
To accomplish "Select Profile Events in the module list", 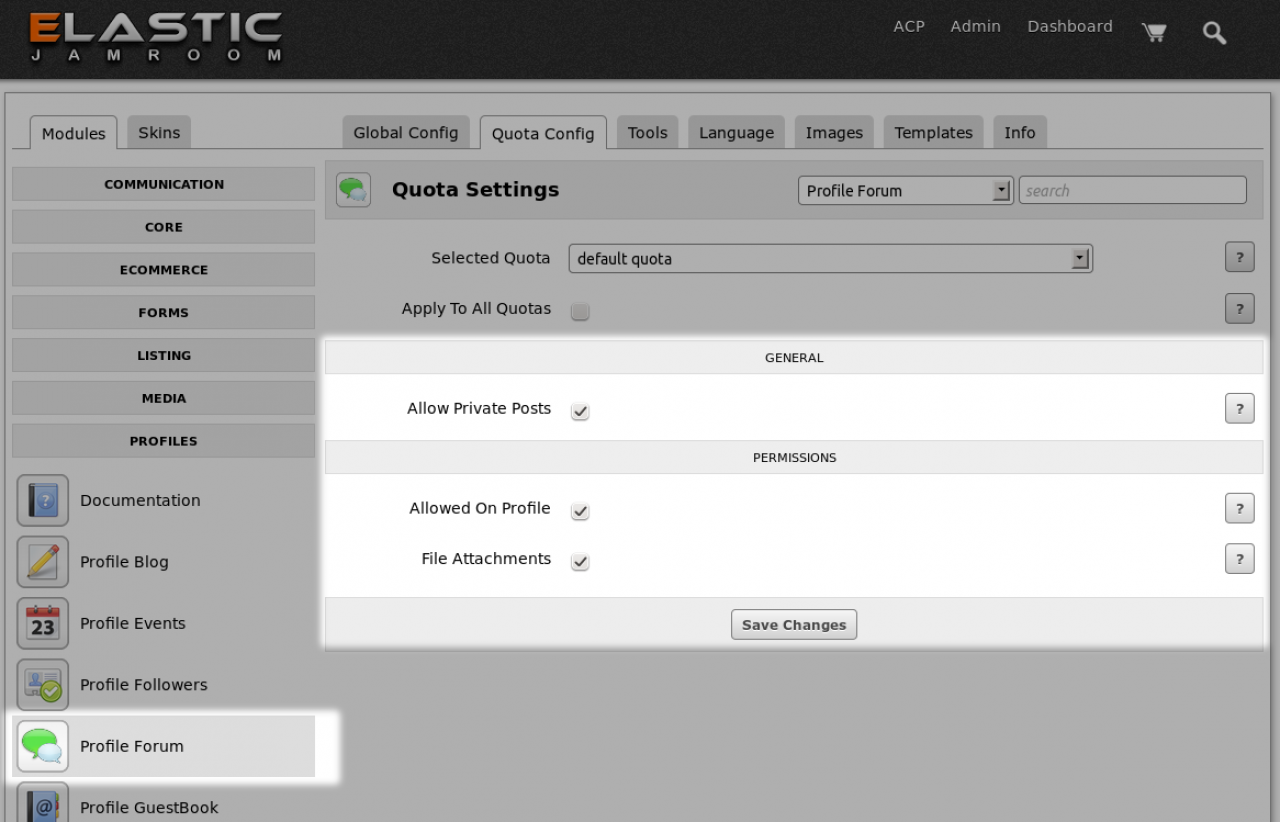I will pyautogui.click(x=133, y=623).
